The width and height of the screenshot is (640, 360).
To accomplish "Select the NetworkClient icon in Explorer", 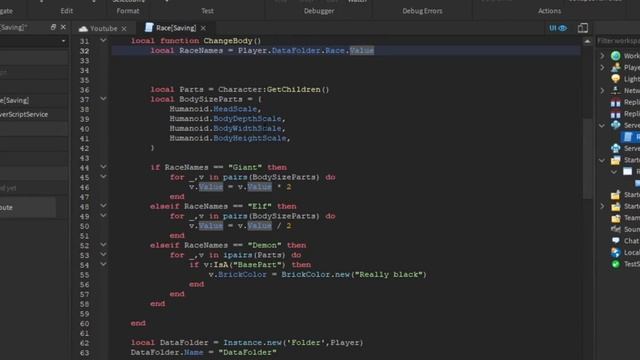I will tap(616, 90).
